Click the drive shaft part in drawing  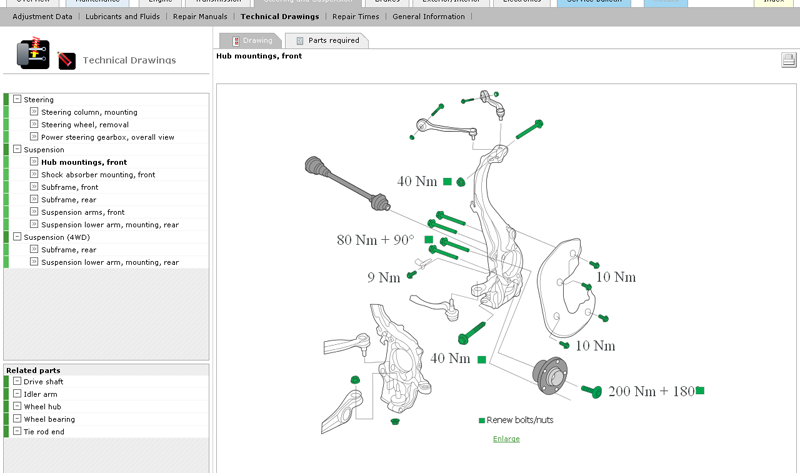pyautogui.click(x=347, y=183)
